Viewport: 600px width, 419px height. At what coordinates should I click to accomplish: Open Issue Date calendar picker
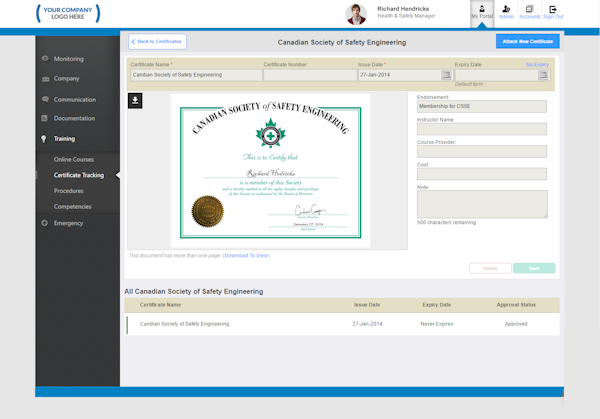(446, 75)
